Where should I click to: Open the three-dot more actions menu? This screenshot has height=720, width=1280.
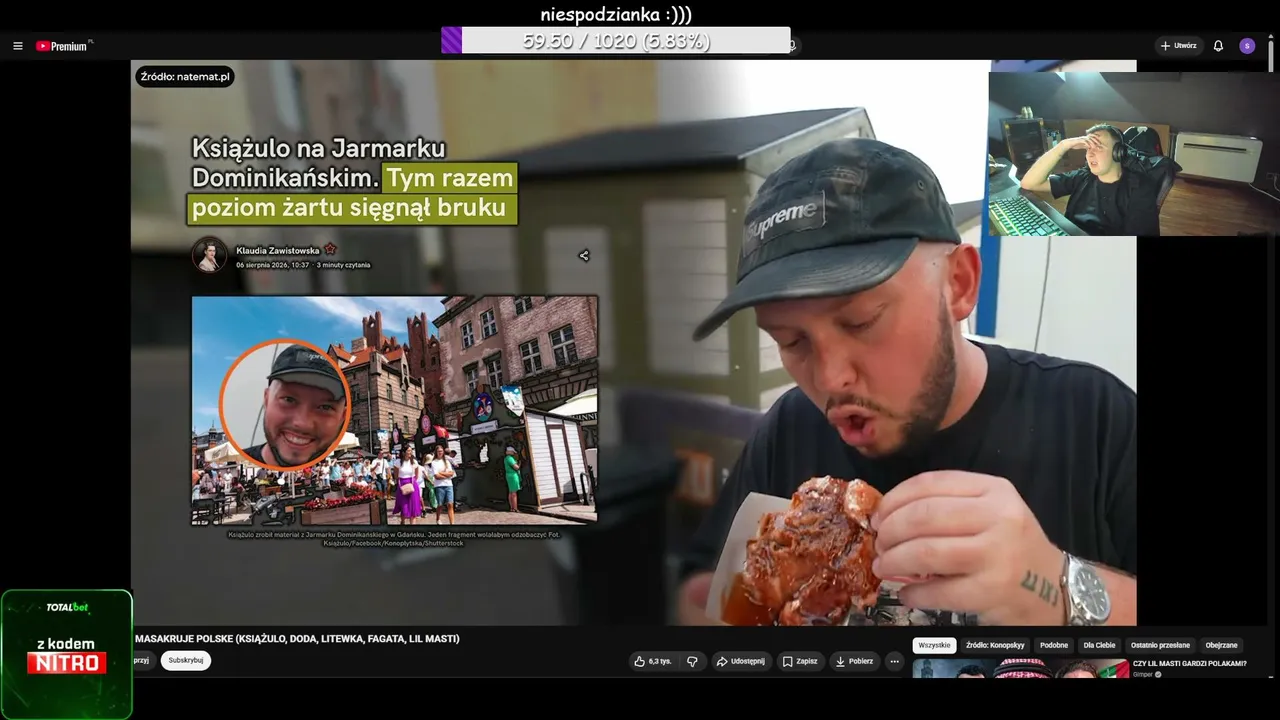click(x=895, y=661)
